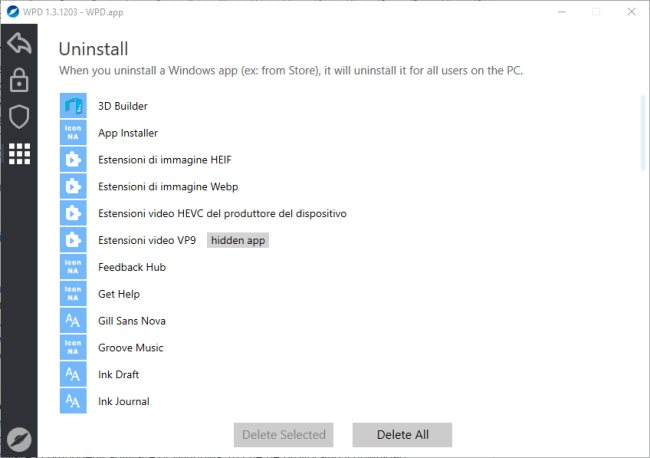Click the Ink Journal font icon
The width and height of the screenshot is (650, 458).
coord(73,401)
